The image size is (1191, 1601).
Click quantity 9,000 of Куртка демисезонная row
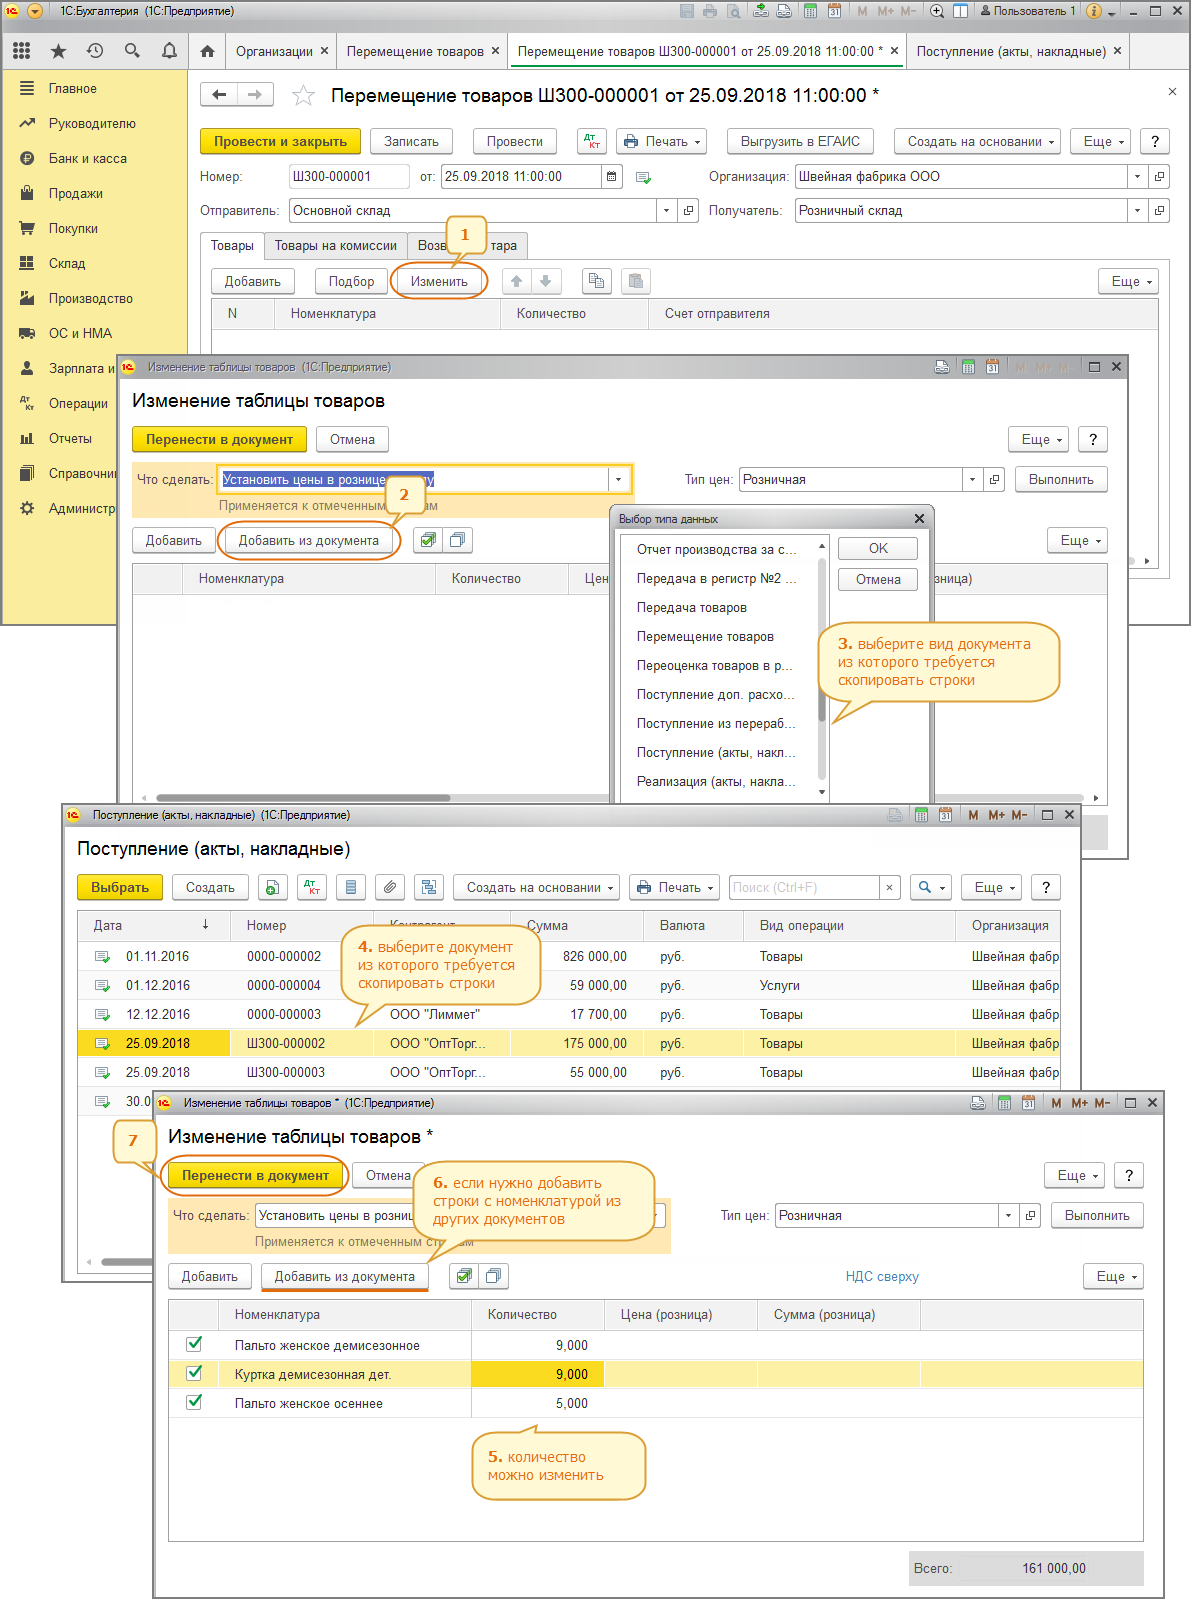pyautogui.click(x=538, y=1375)
